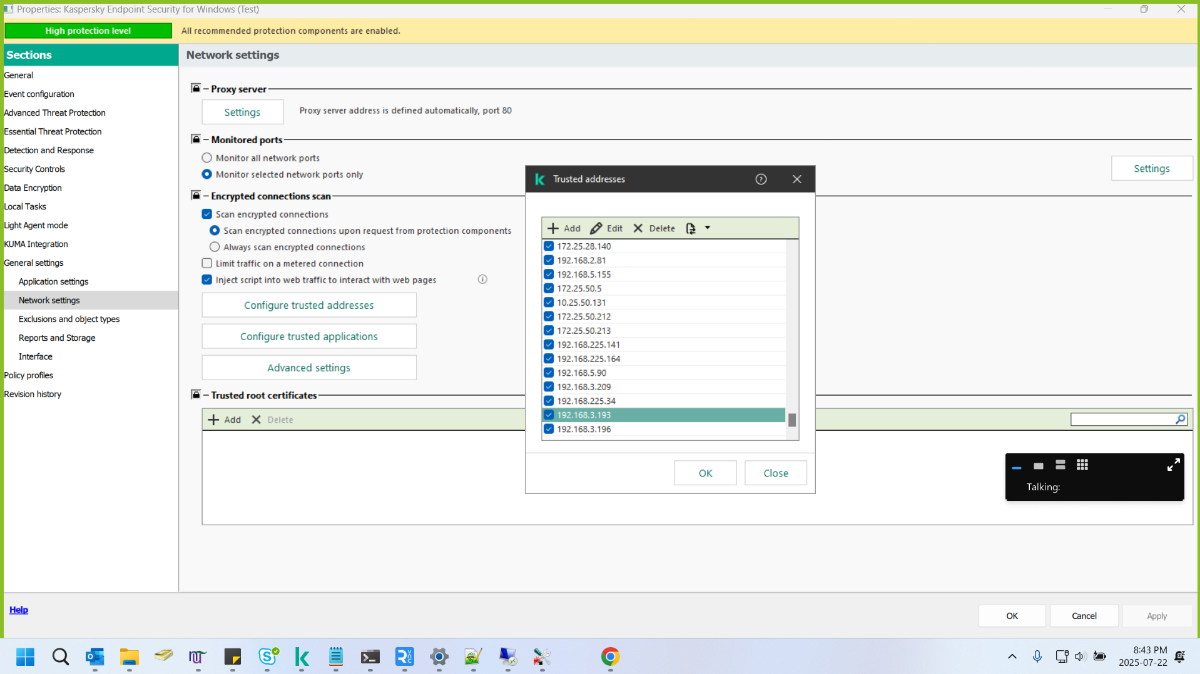Image resolution: width=1200 pixels, height=674 pixels.
Task: Enable Limit traffic on a metered connection
Action: coord(207,263)
